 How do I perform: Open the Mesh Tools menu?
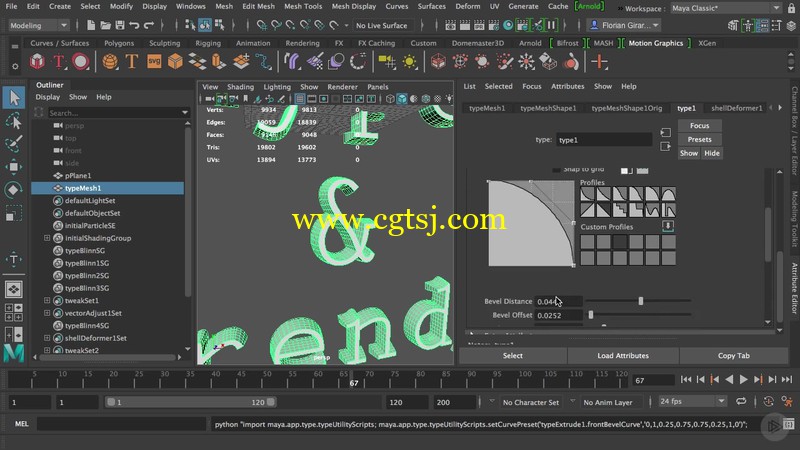(303, 6)
